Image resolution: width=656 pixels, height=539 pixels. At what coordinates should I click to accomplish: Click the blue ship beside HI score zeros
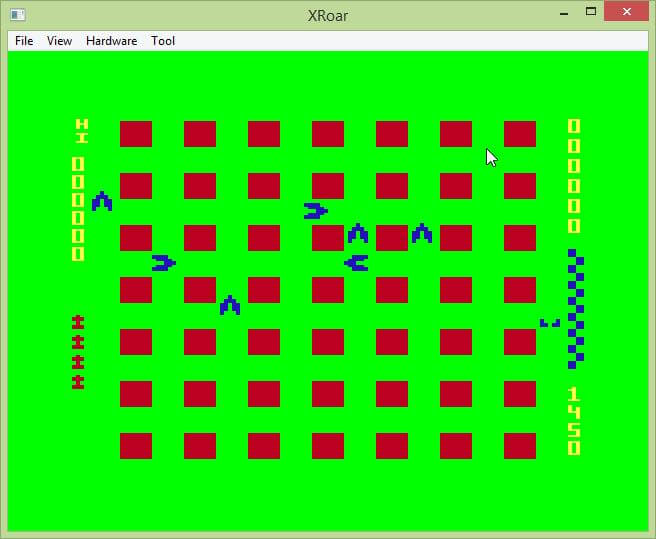tap(102, 201)
